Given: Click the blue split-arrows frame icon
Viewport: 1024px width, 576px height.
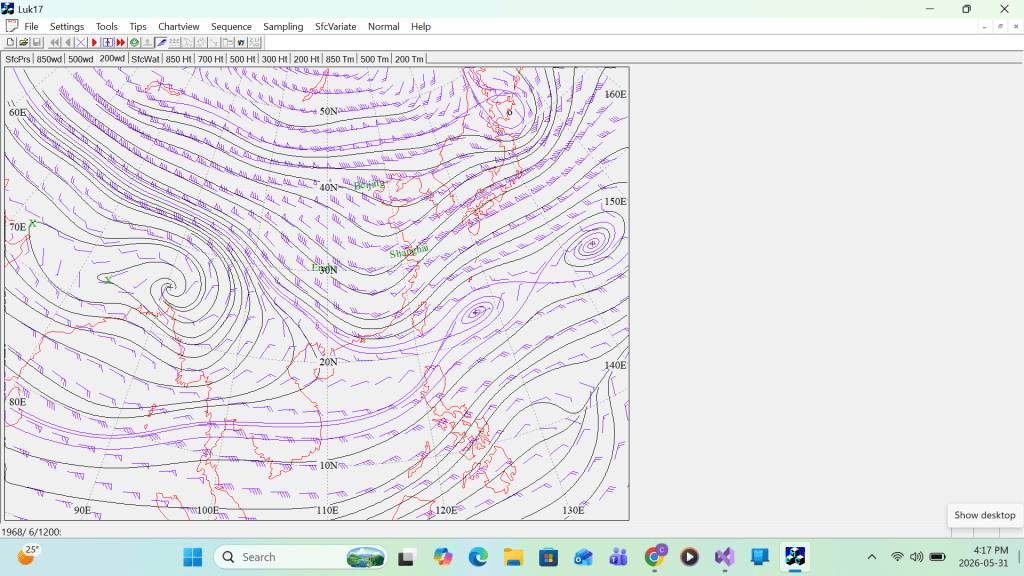Looking at the screenshot, I should click(108, 42).
